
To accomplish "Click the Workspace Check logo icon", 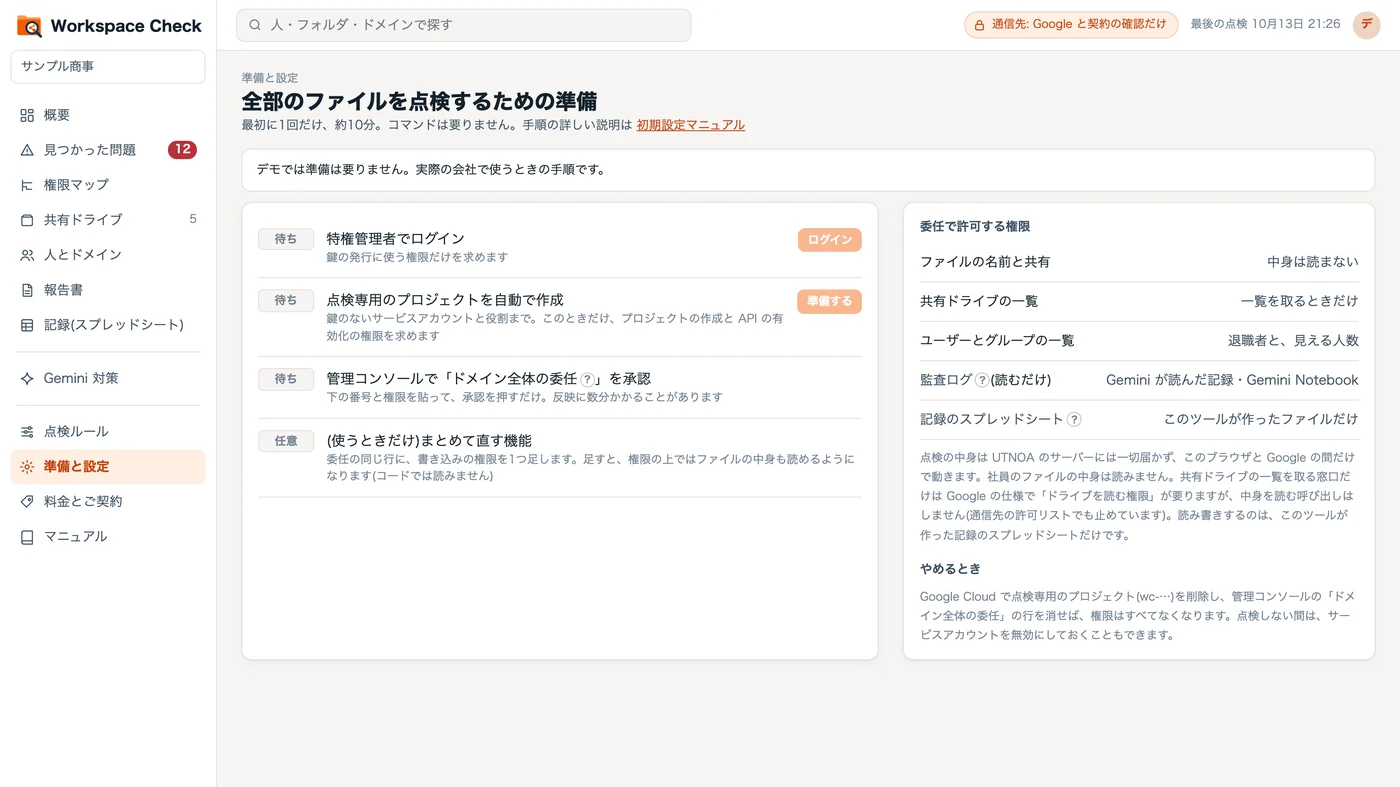I will (x=29, y=26).
